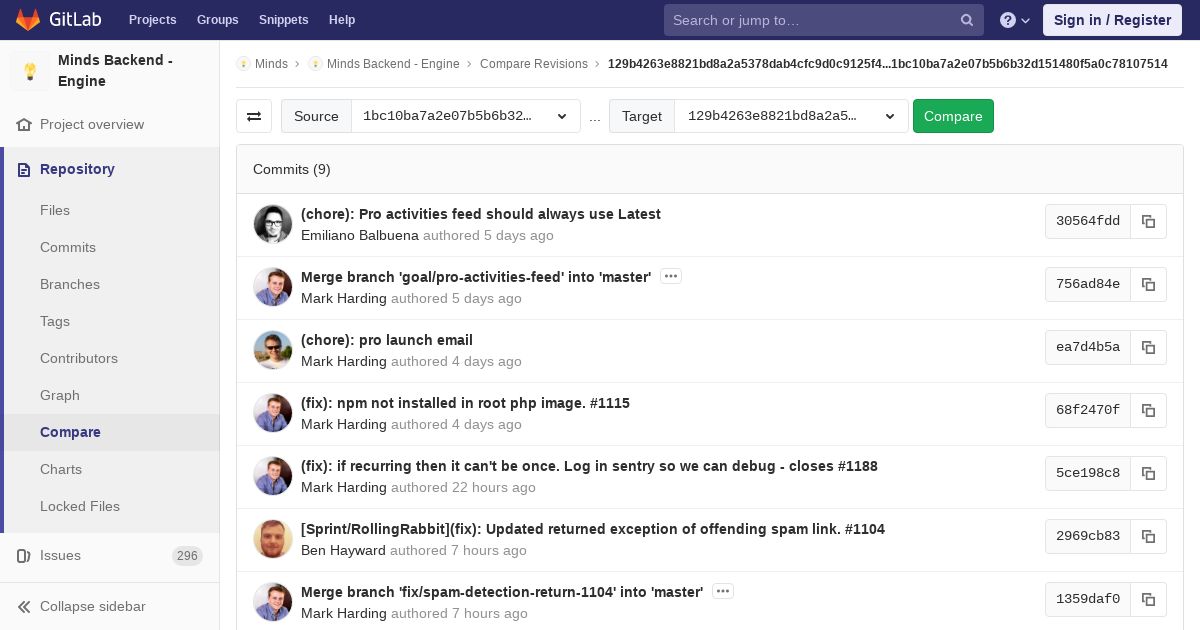Copy commit SHA 2969cb83
The image size is (1200, 630).
pos(1148,537)
